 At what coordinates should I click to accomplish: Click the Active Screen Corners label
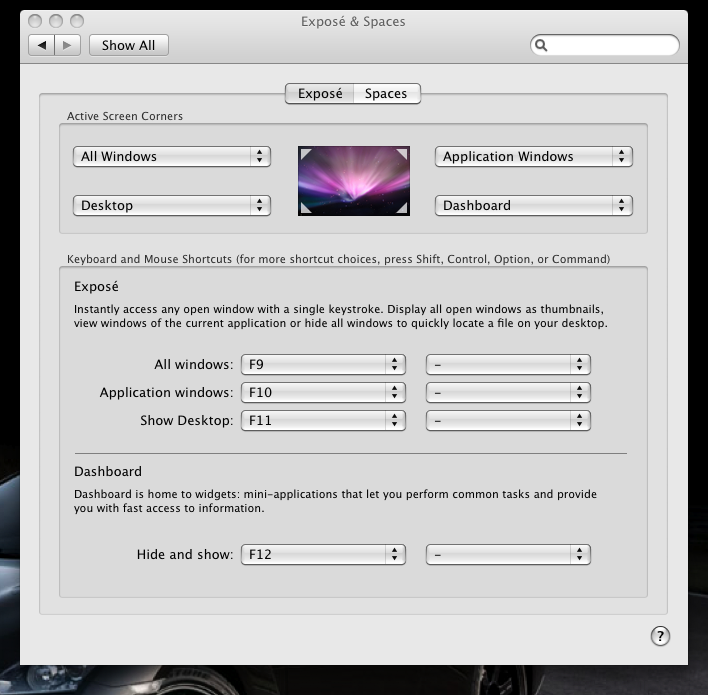(x=125, y=116)
